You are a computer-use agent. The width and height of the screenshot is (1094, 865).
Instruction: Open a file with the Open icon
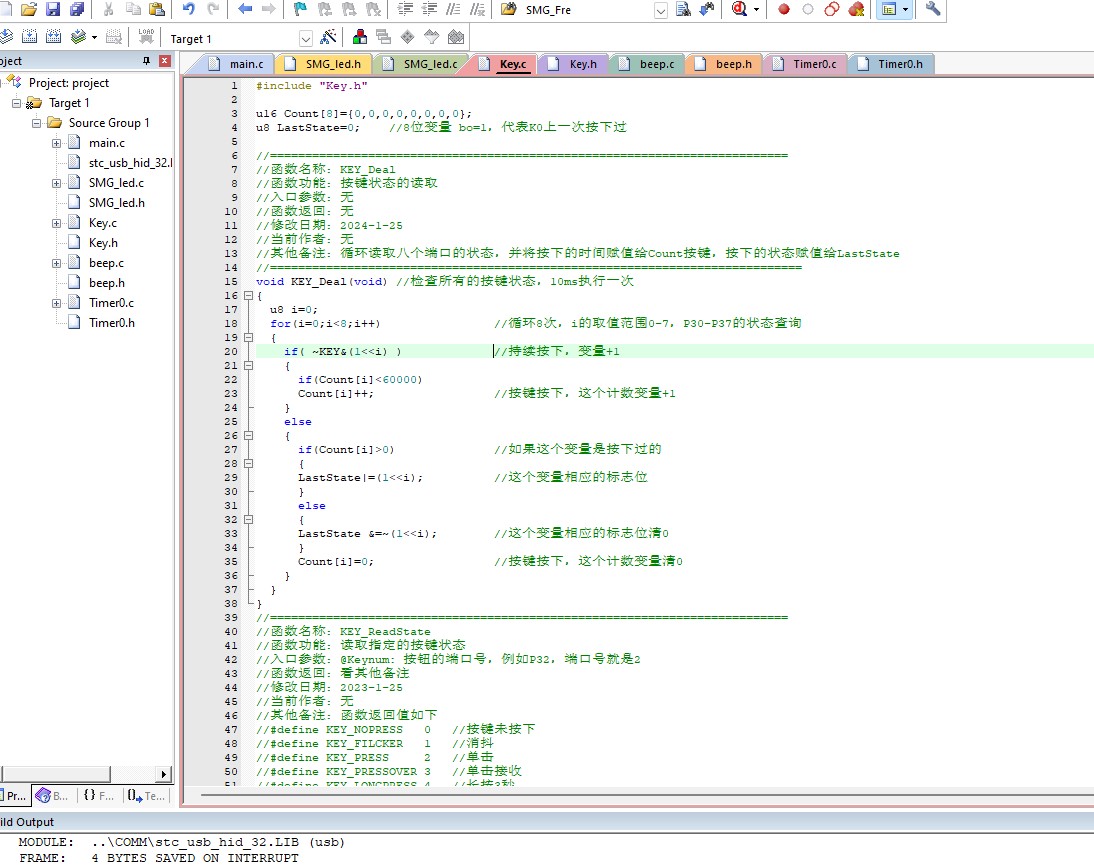click(x=29, y=9)
